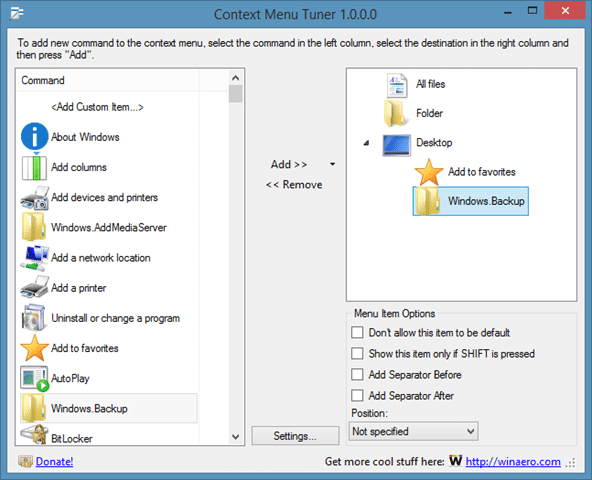Select Add a network location text
The image size is (592, 480).
click(x=101, y=258)
